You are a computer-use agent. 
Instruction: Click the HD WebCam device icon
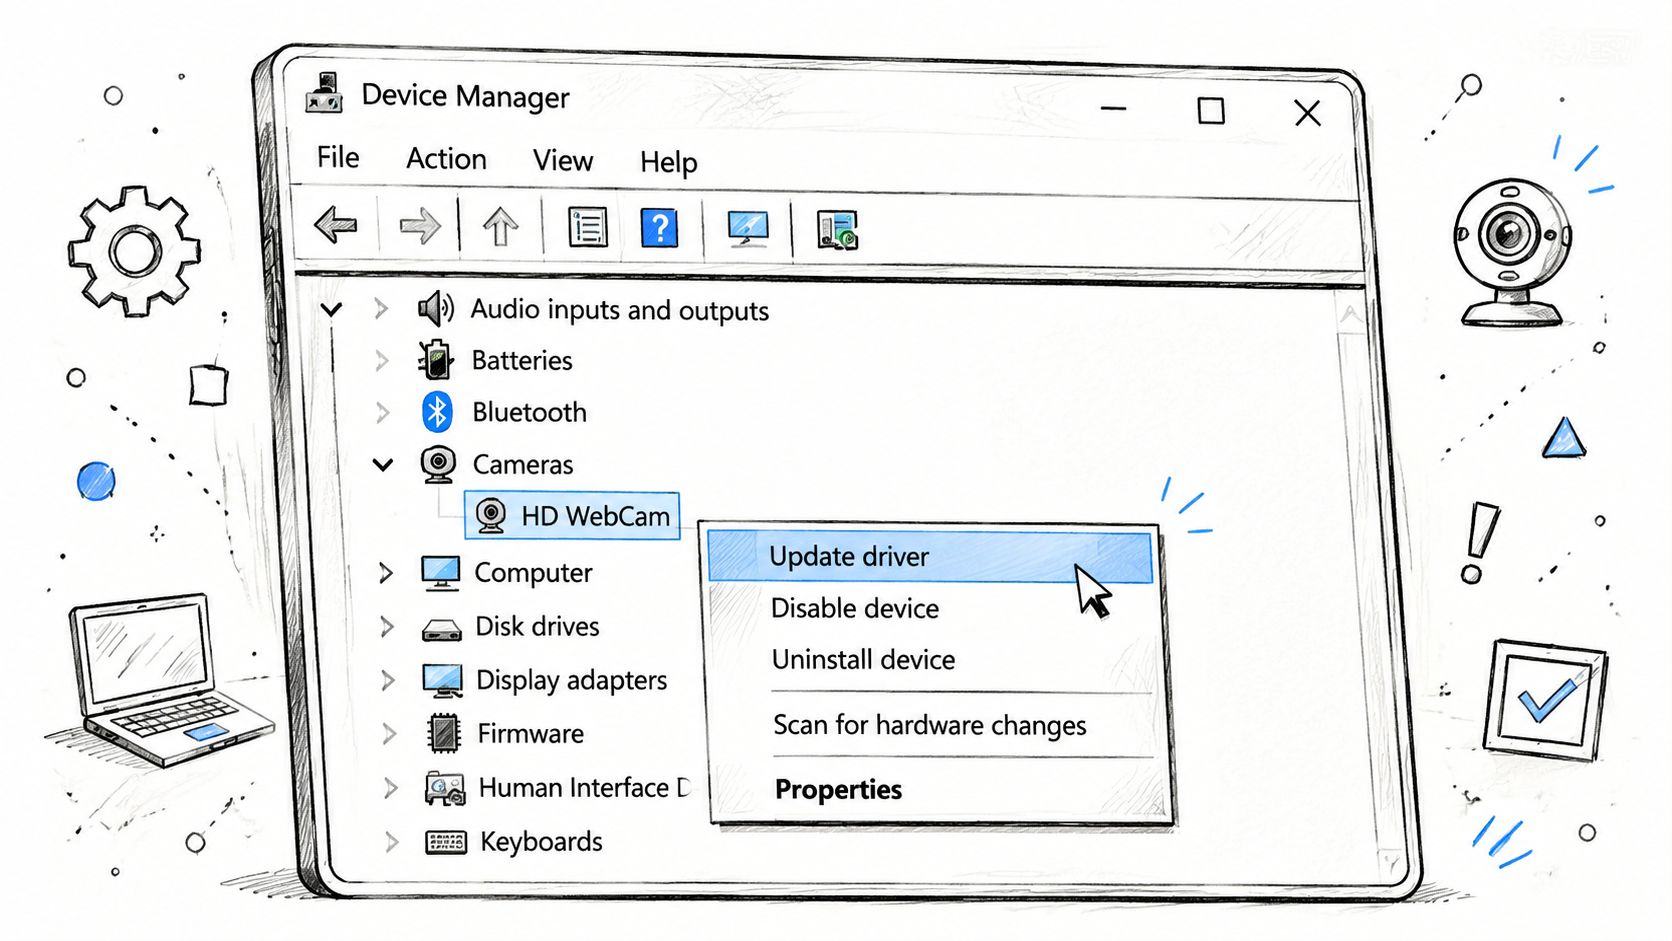point(490,516)
